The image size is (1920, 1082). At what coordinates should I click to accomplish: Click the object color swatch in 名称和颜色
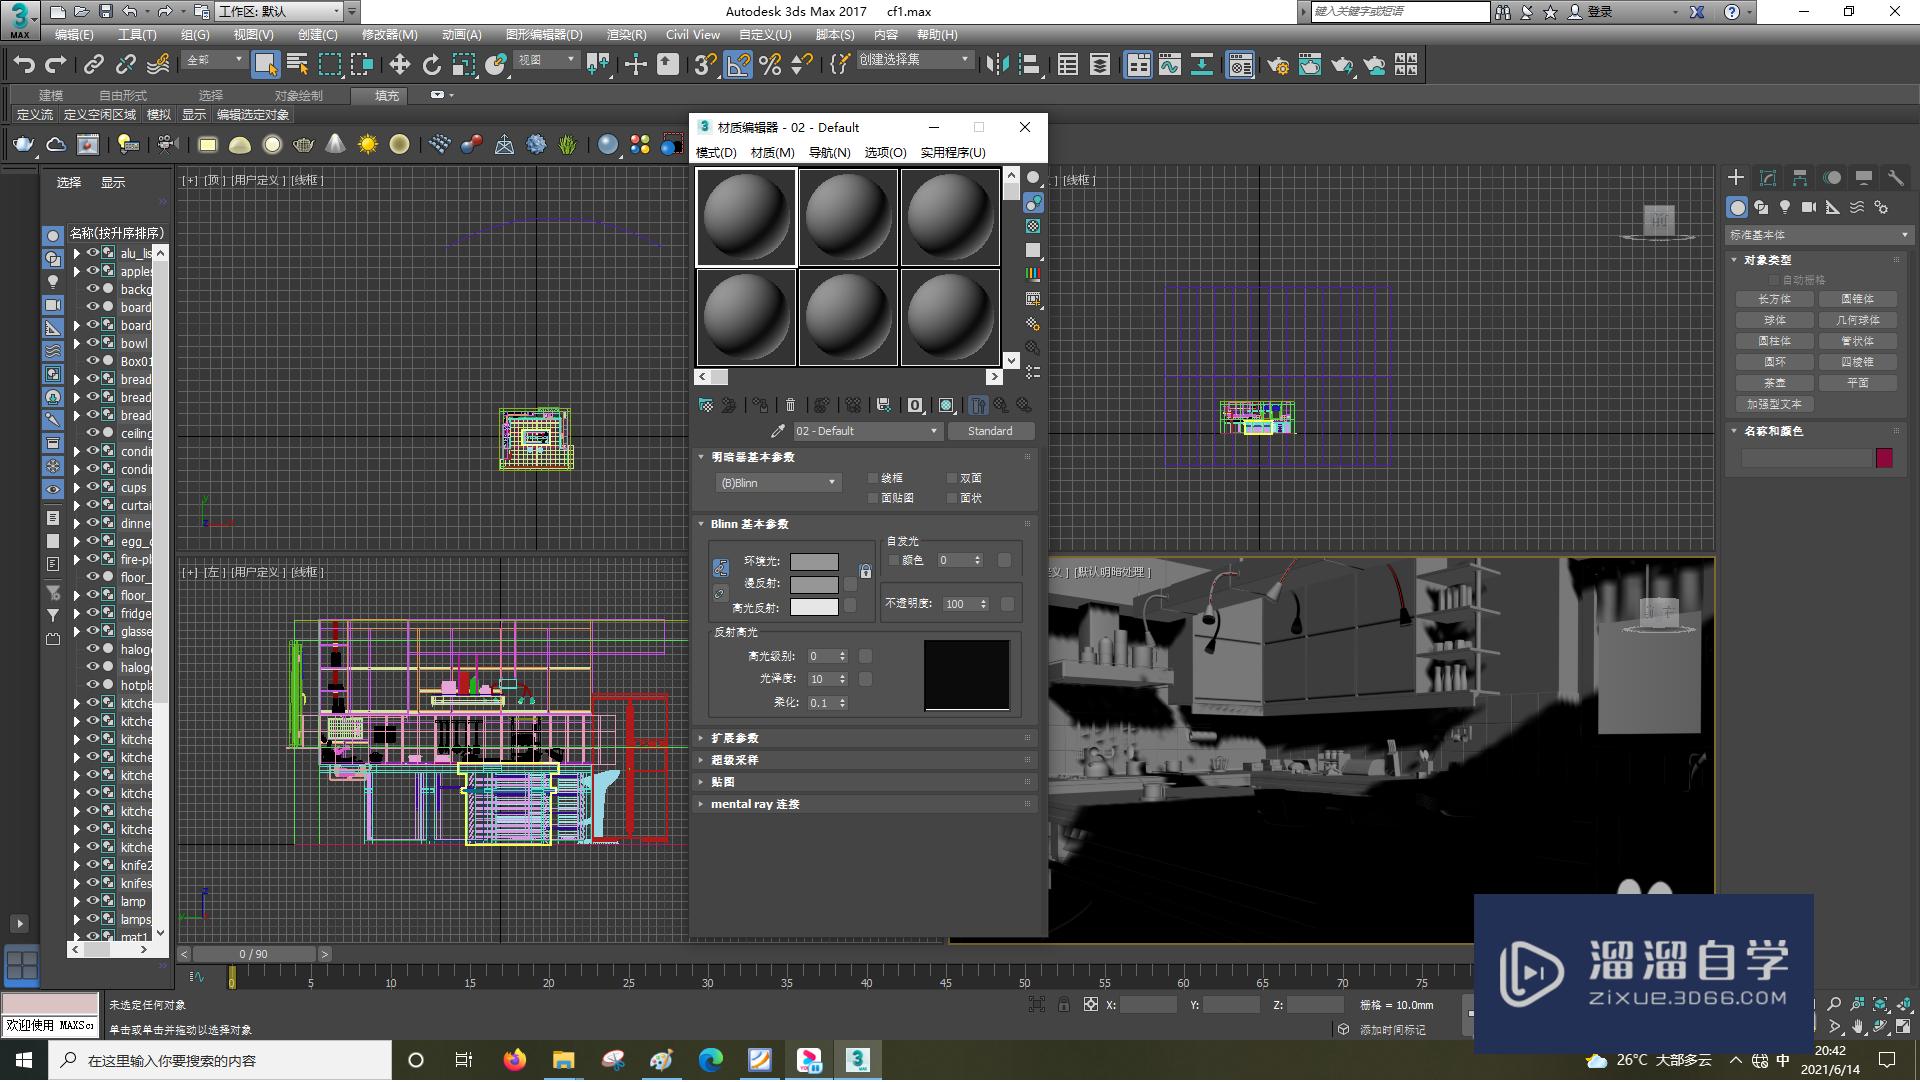pyautogui.click(x=1884, y=458)
